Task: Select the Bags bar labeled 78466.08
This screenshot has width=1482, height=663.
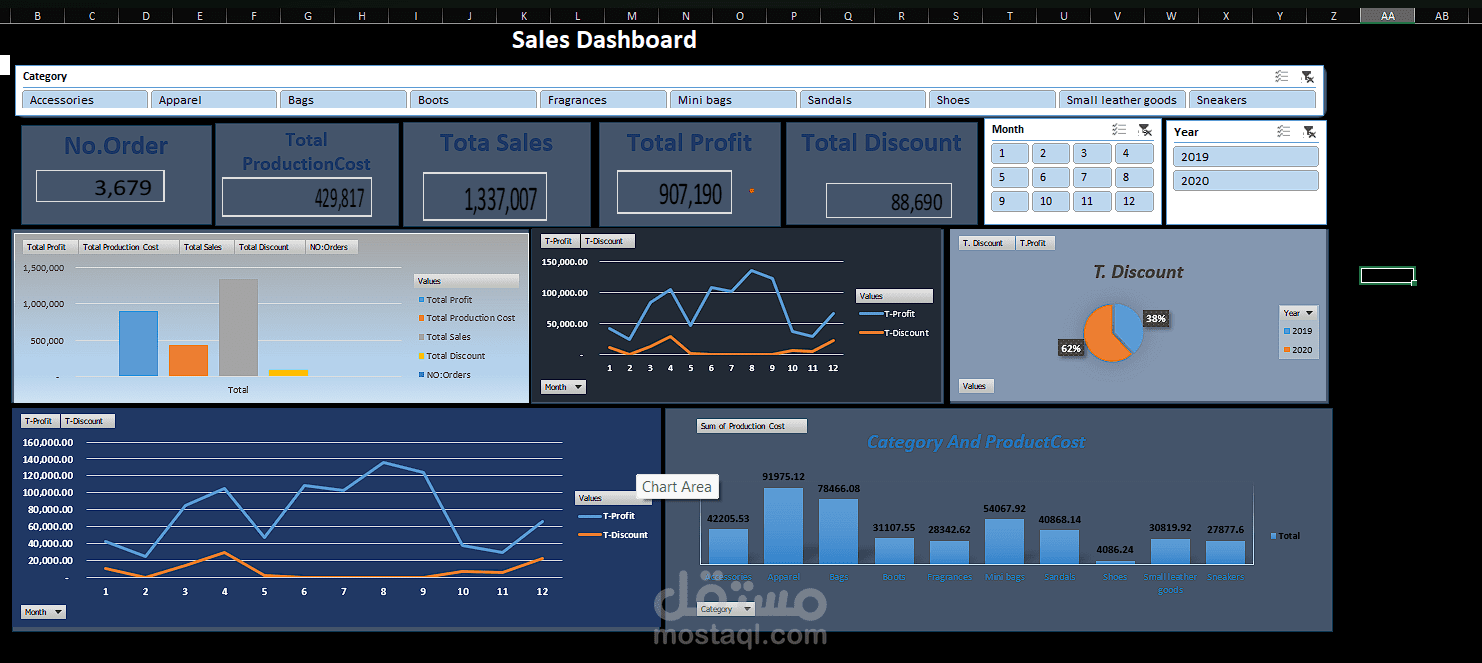Action: click(838, 532)
